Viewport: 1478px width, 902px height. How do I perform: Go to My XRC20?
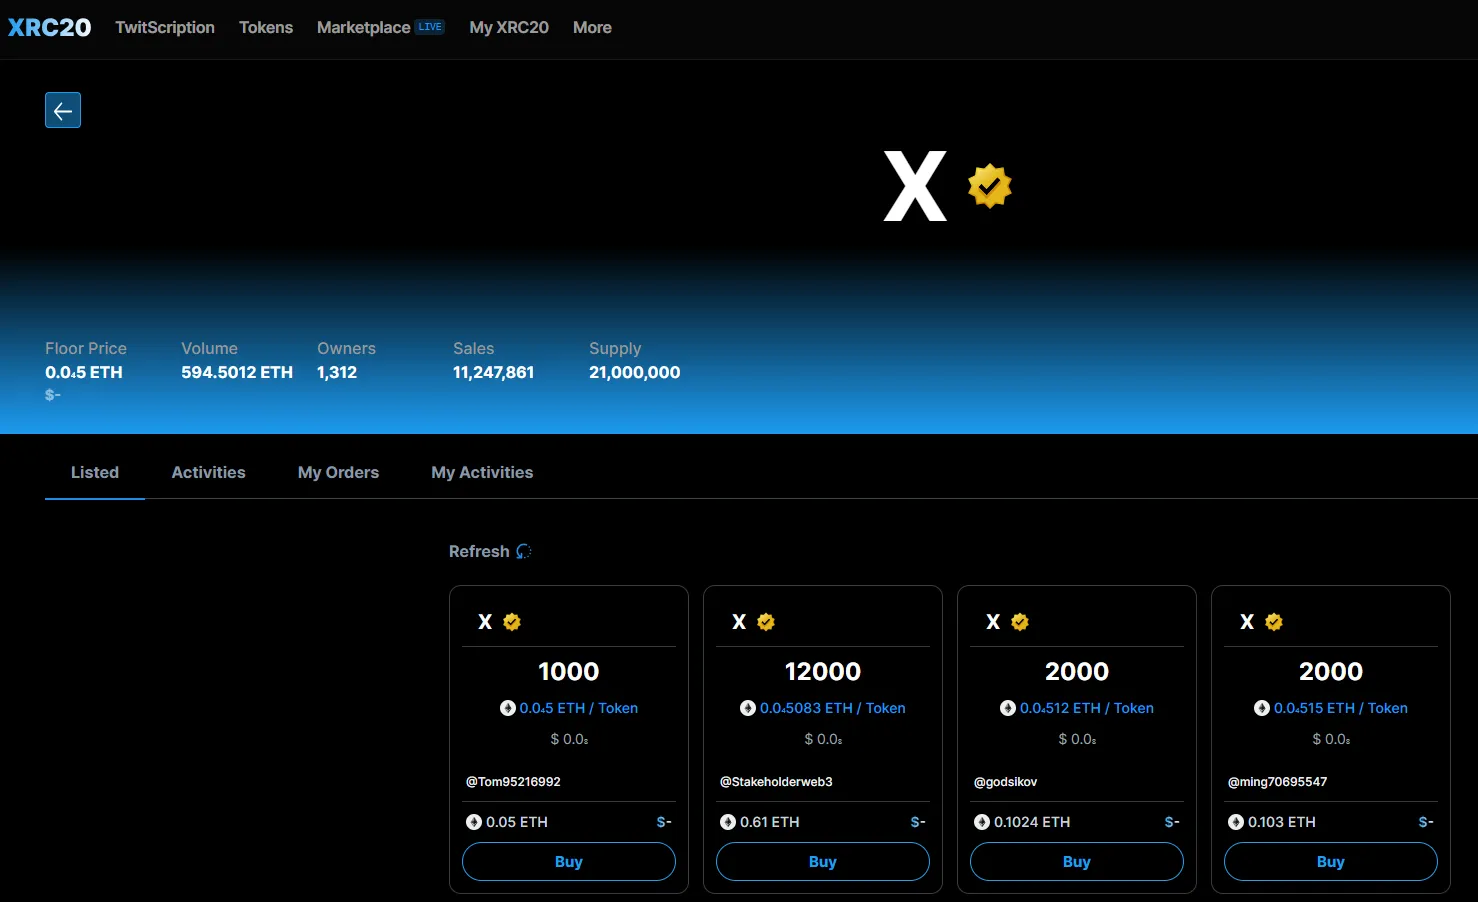509,28
